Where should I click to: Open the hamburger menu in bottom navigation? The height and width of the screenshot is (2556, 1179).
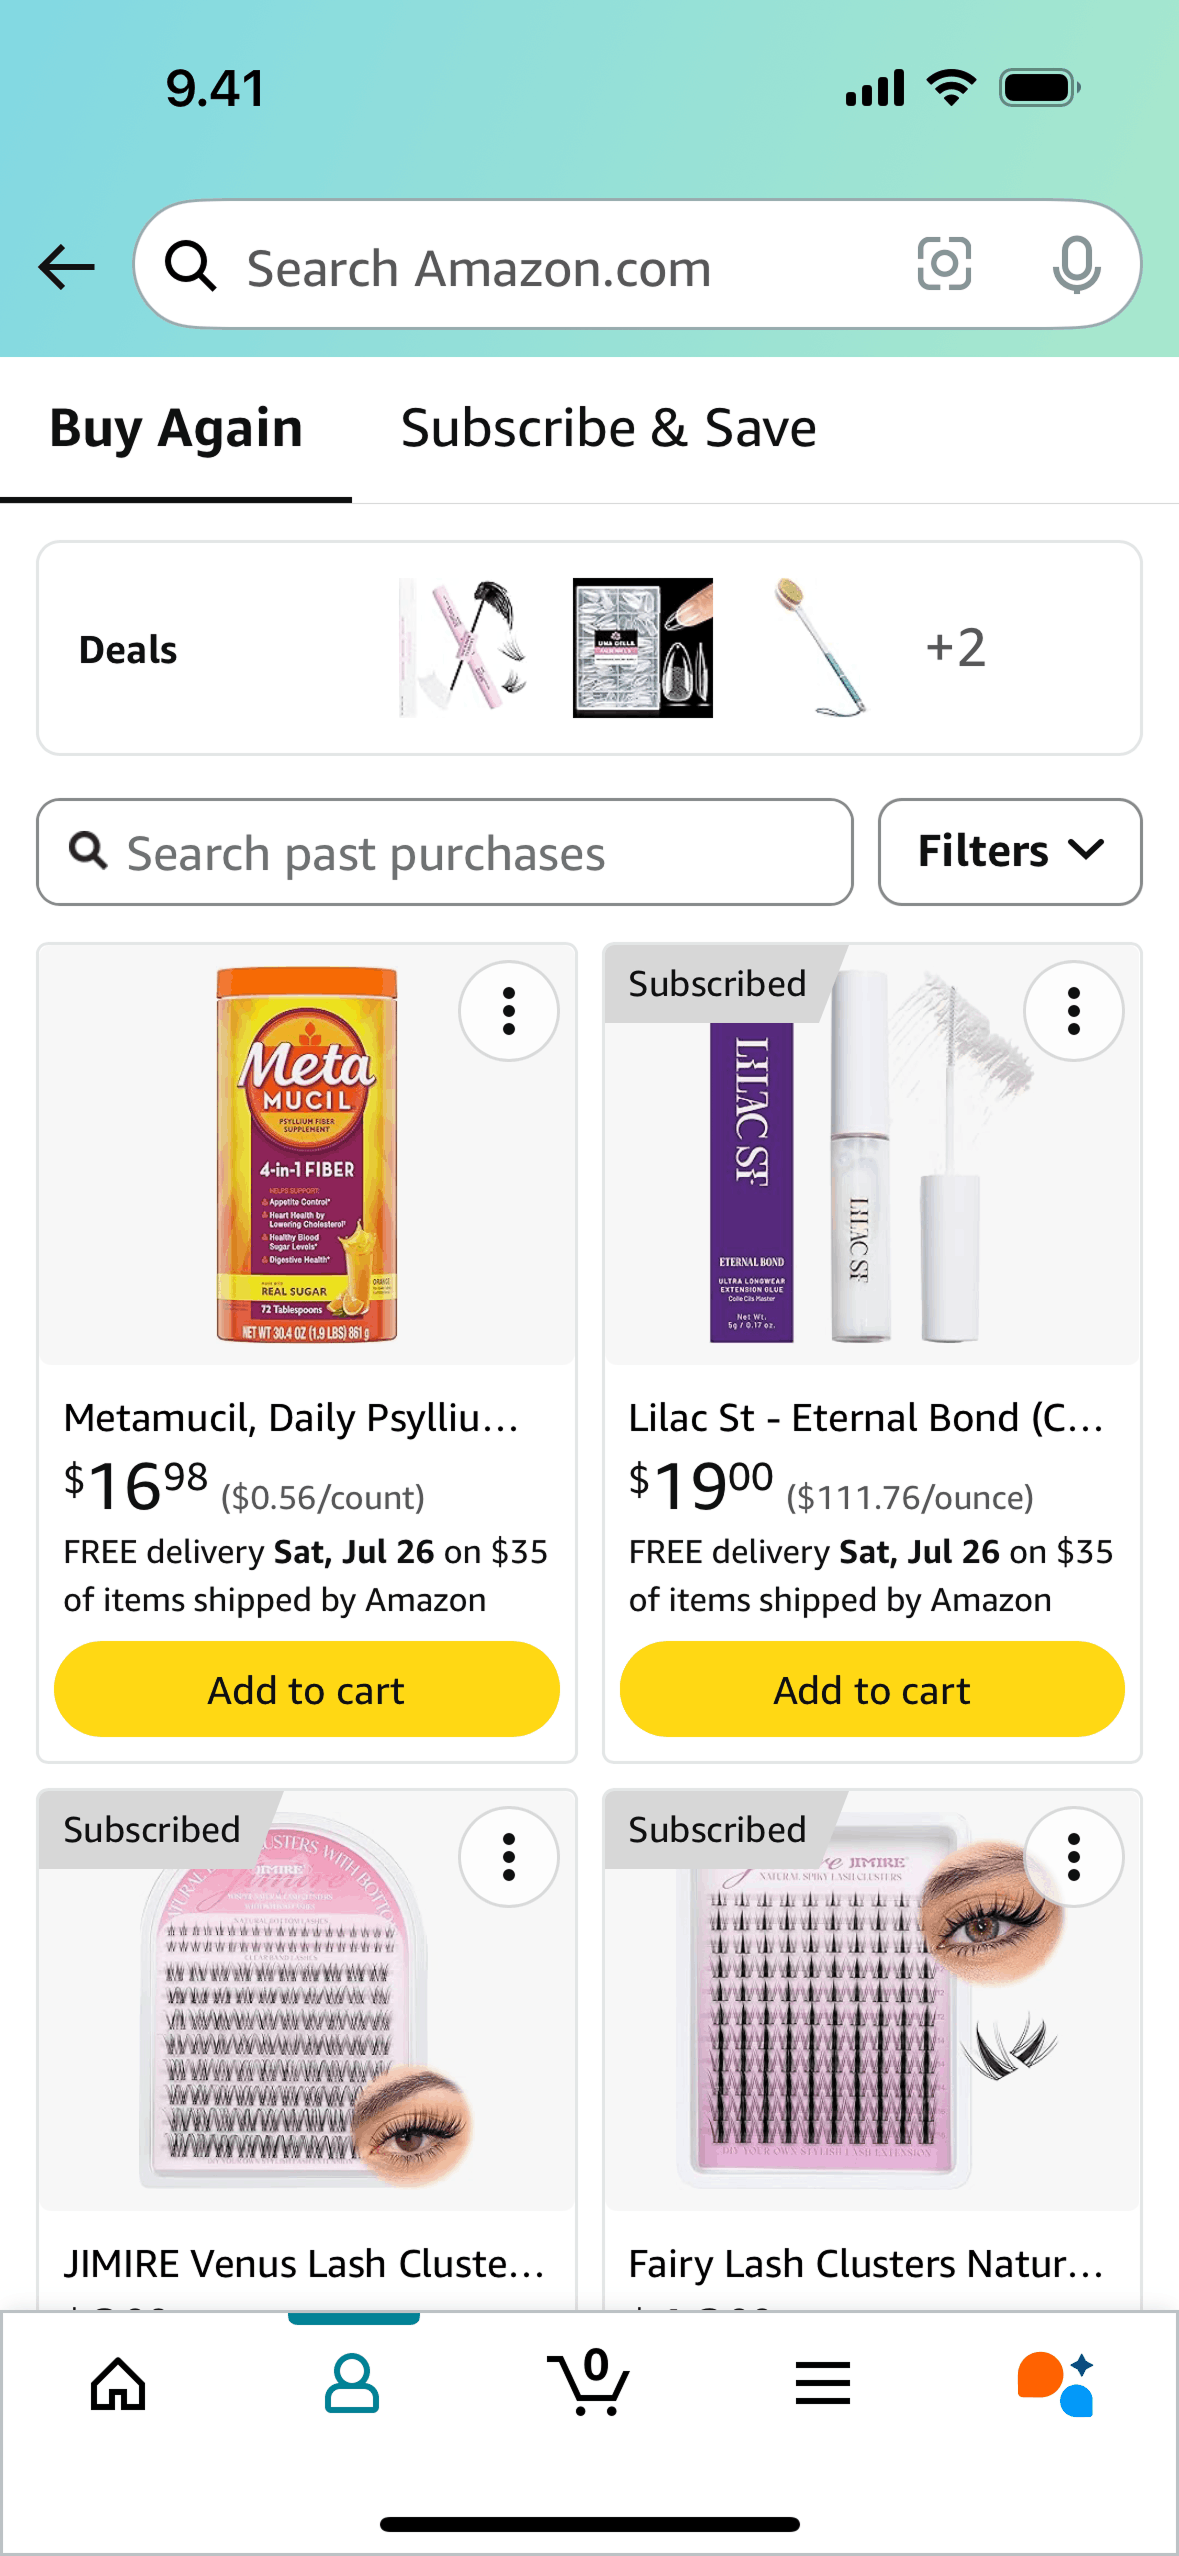tap(824, 2383)
